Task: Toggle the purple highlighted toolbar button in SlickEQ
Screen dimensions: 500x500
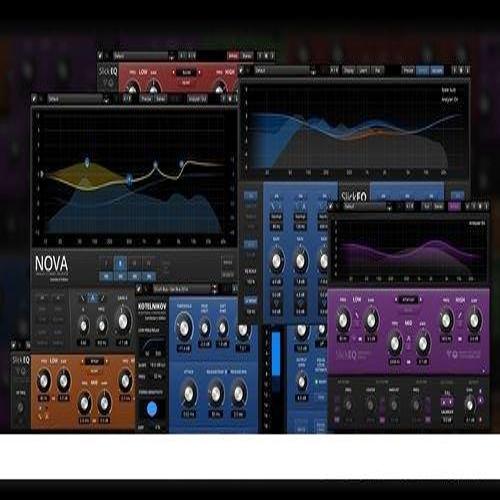Action: pos(454,206)
